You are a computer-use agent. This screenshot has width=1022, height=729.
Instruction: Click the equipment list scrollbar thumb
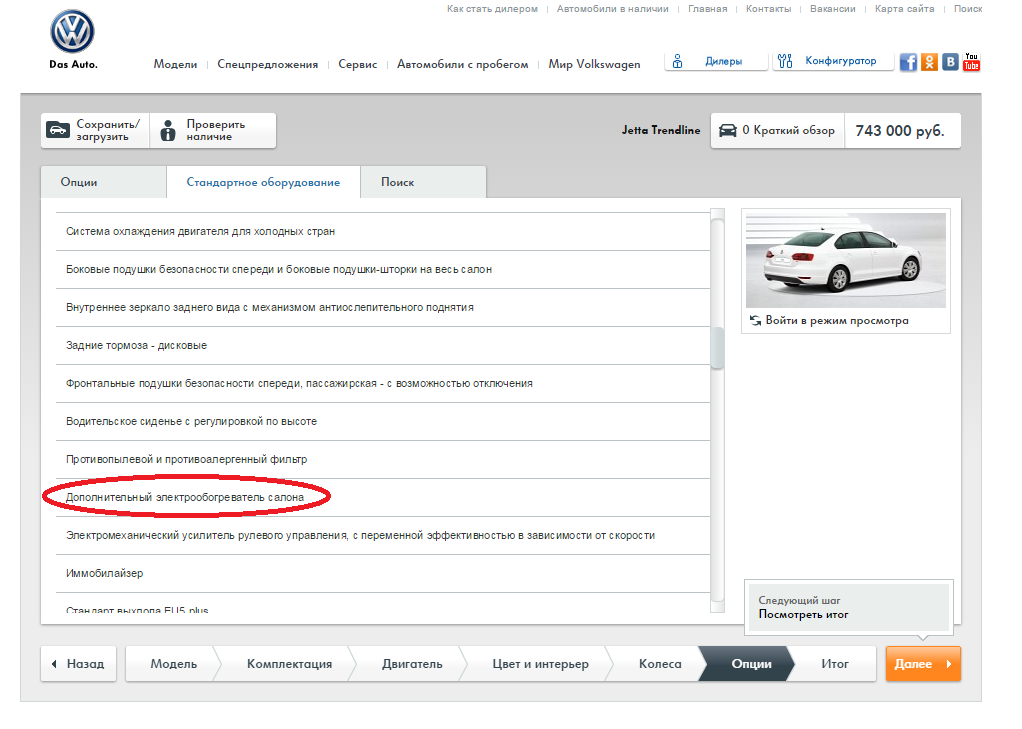coord(718,348)
